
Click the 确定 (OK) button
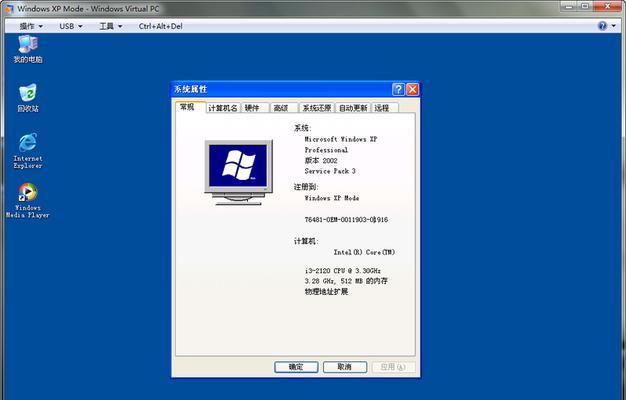point(296,367)
